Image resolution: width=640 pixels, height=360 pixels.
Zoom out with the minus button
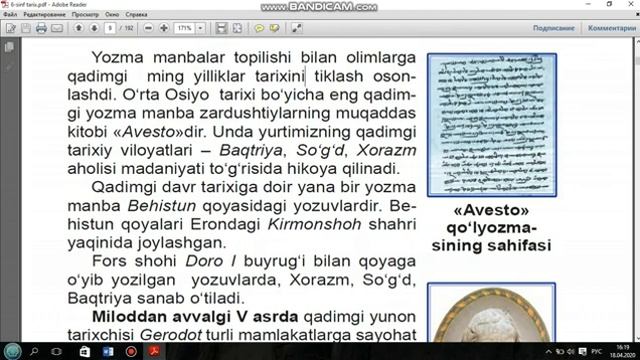[149, 28]
